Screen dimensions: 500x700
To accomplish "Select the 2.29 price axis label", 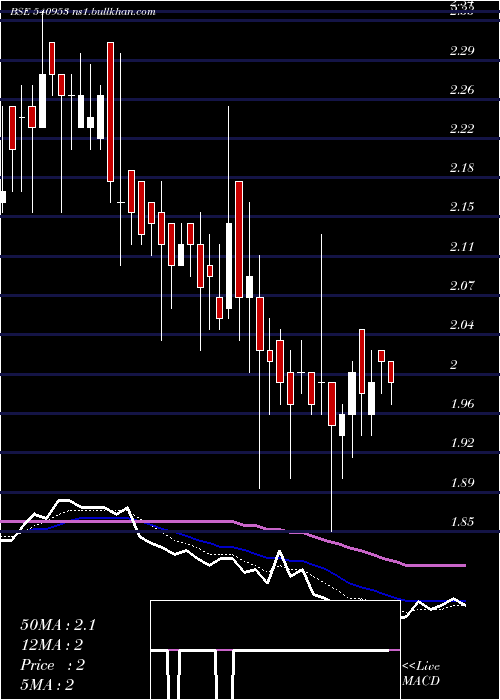I will [462, 50].
